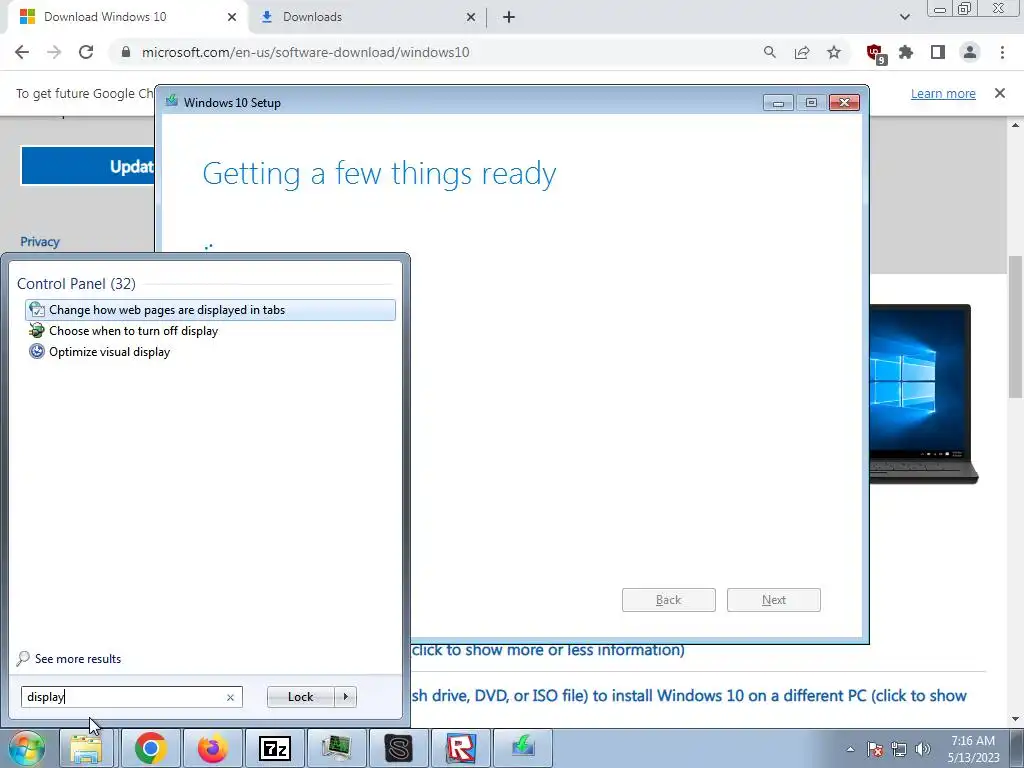Launch Google Chrome from the taskbar

tap(150, 748)
